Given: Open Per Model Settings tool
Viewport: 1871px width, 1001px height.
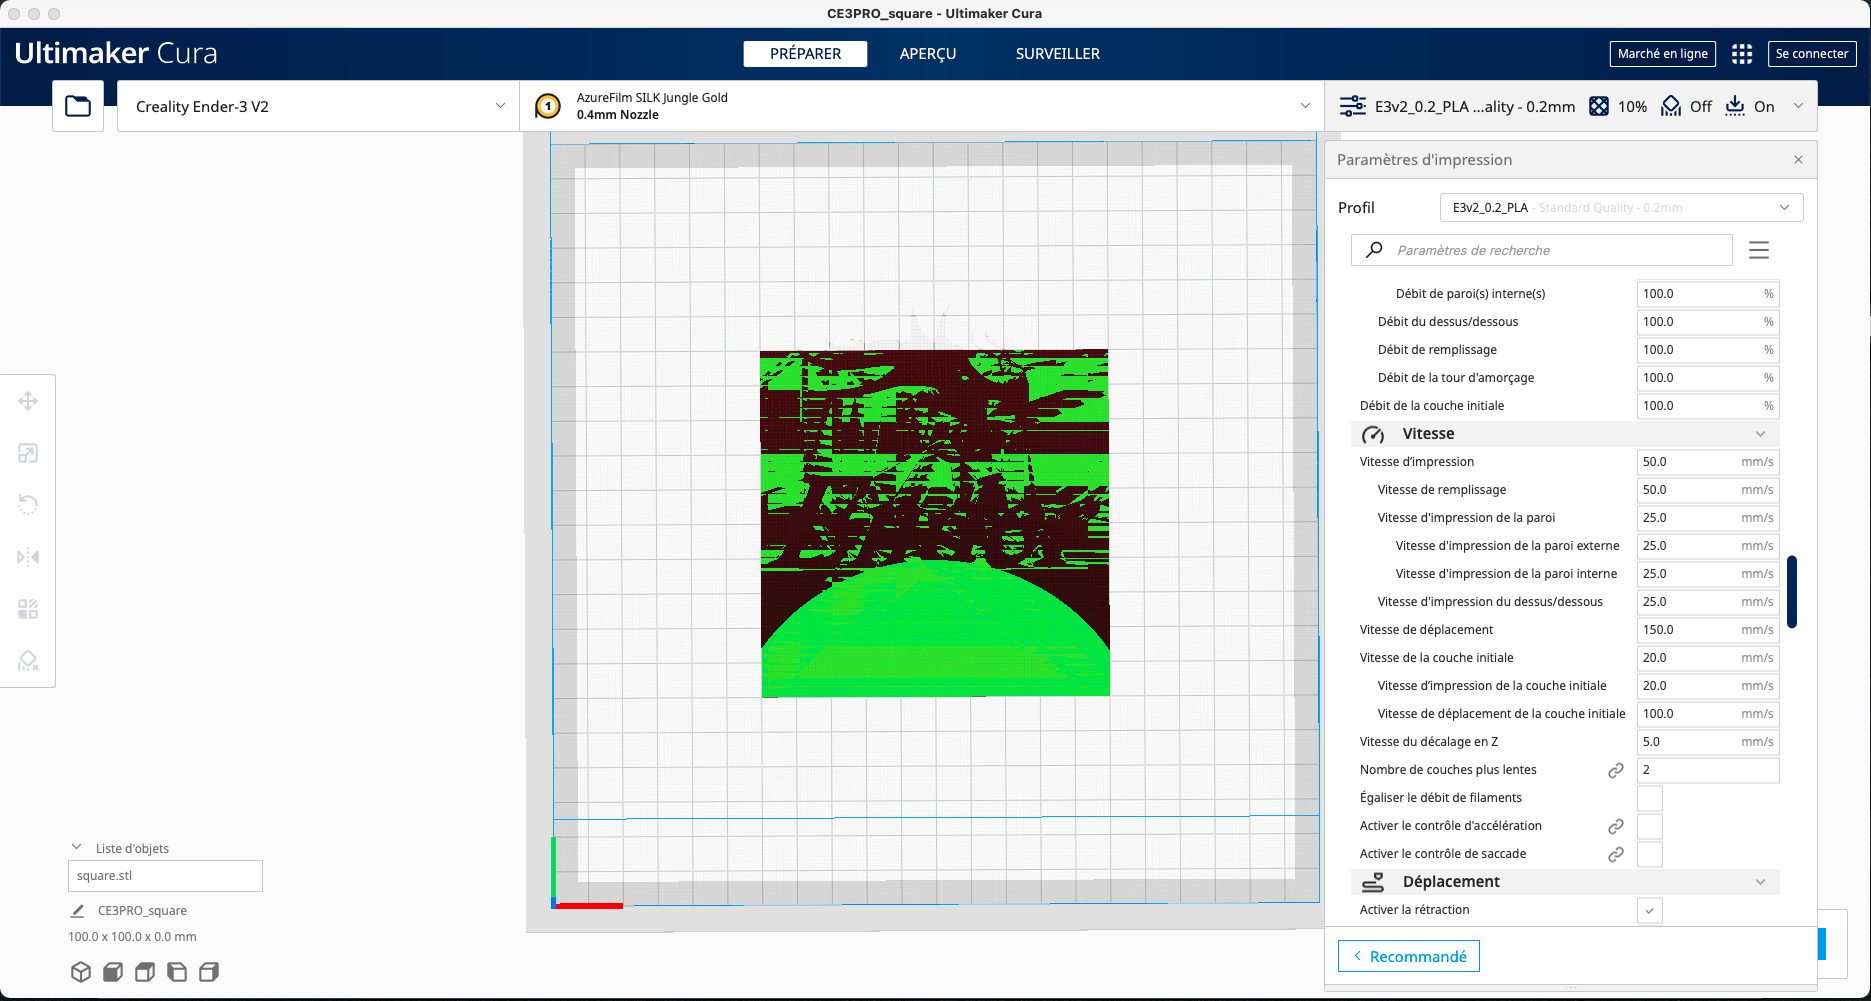Looking at the screenshot, I should (x=28, y=609).
